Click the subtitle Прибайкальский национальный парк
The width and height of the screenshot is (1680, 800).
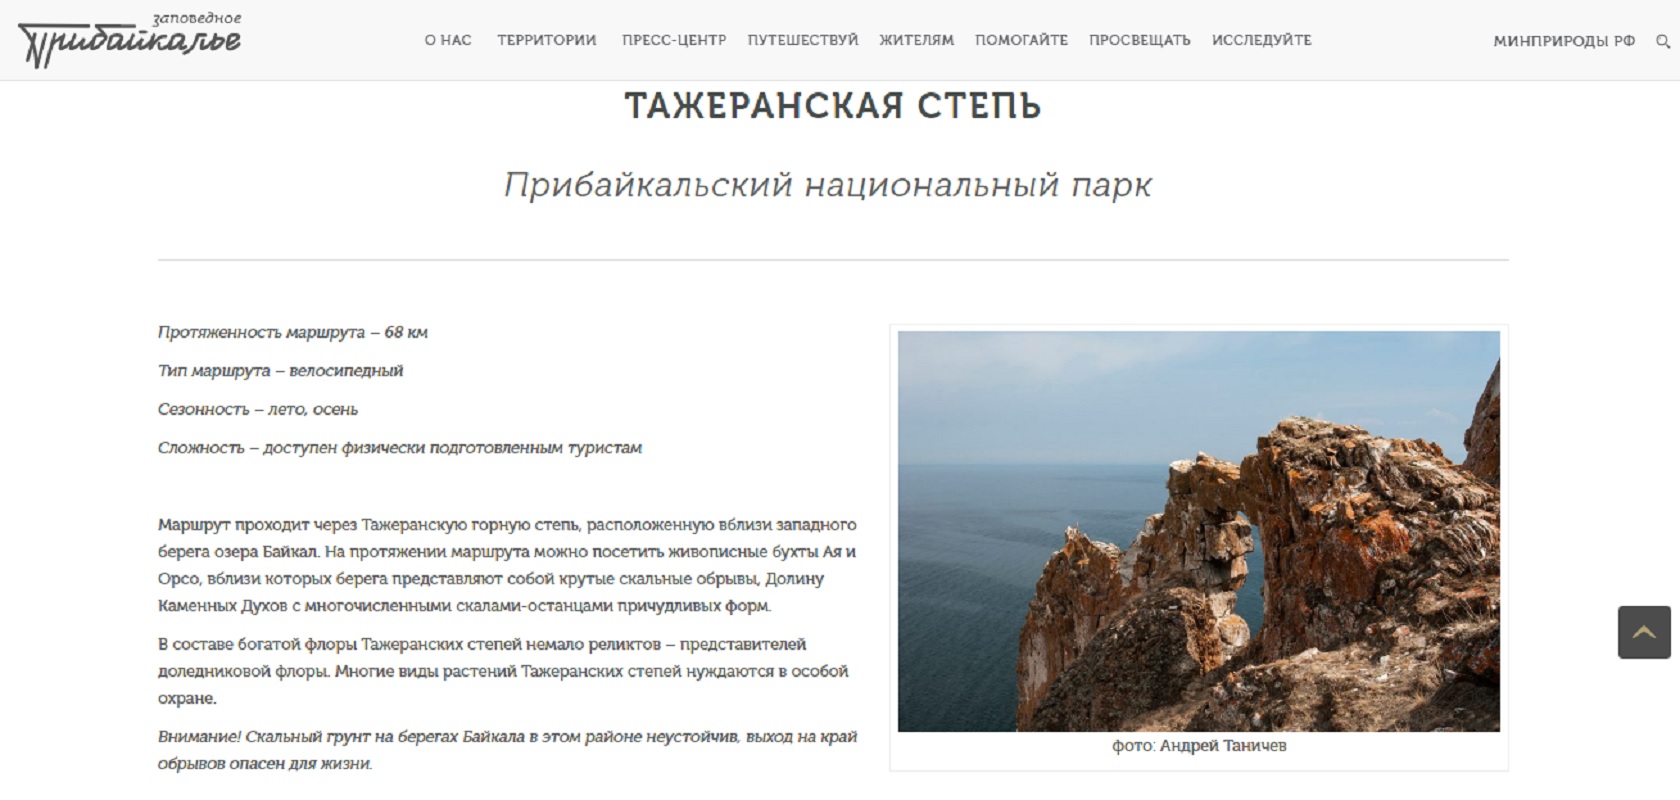click(x=828, y=185)
